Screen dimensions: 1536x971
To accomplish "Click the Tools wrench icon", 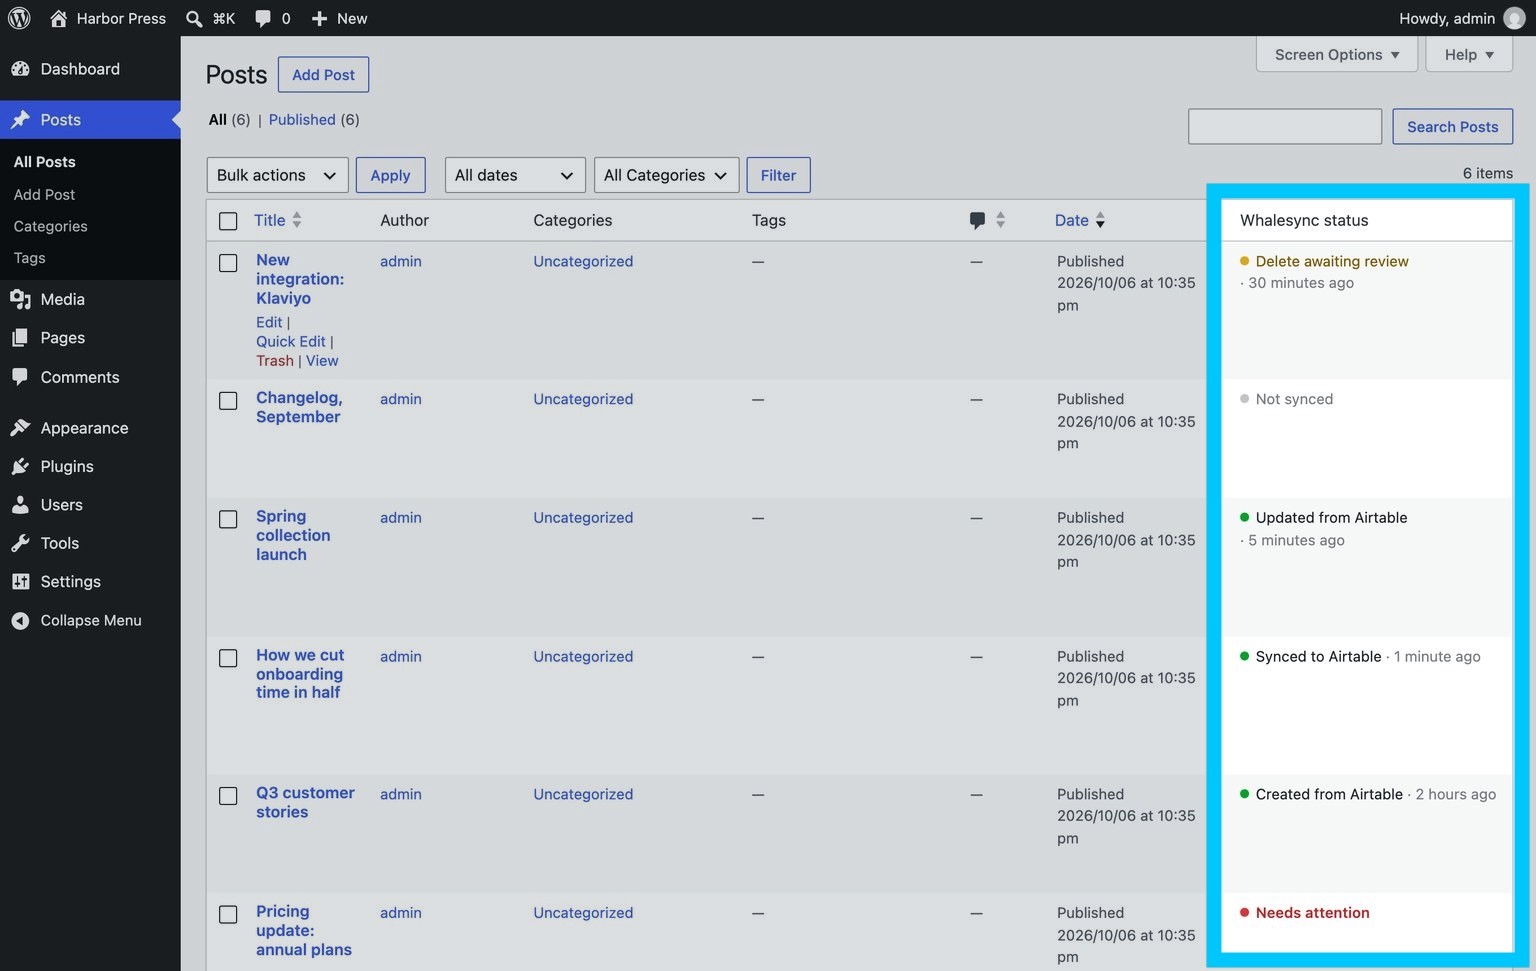I will coord(20,543).
